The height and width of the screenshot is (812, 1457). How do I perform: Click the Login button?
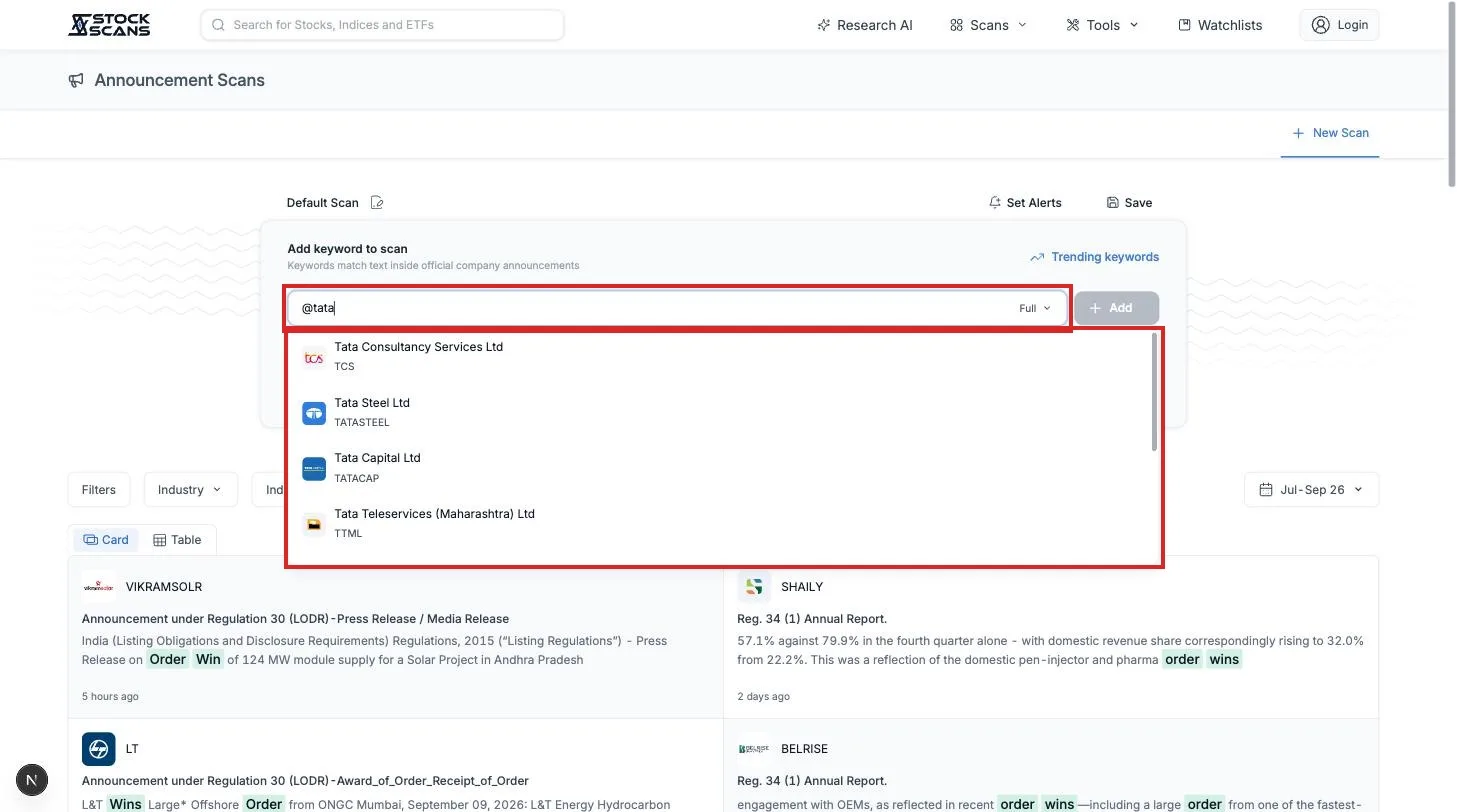point(1339,25)
